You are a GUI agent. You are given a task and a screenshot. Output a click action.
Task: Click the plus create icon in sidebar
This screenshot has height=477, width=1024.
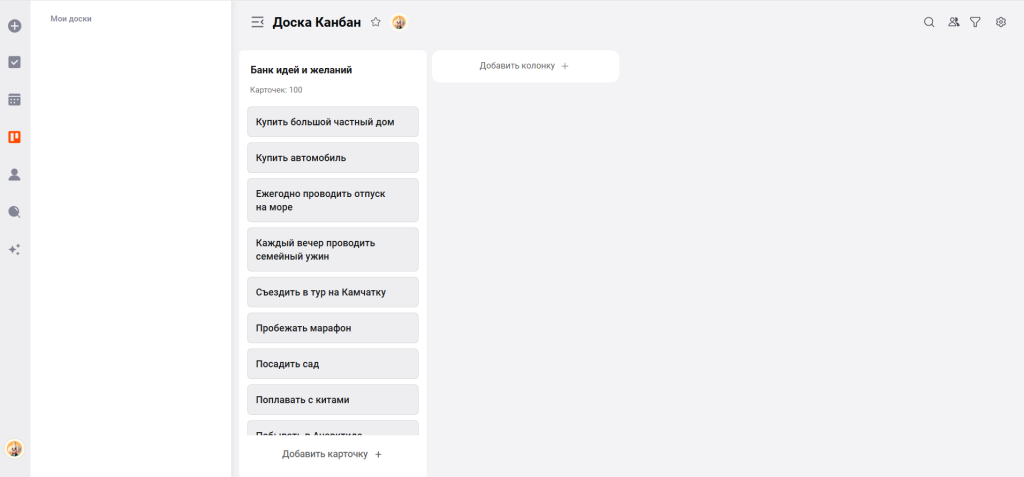(15, 25)
